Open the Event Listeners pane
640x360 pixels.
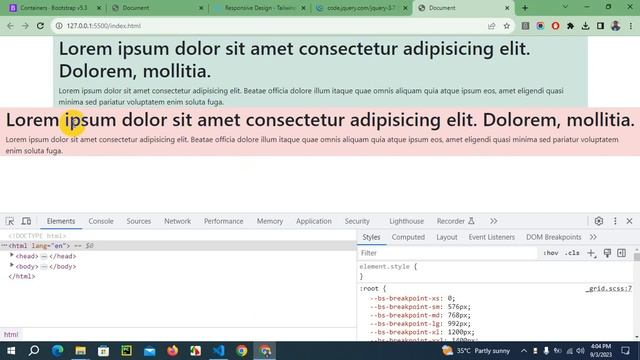491,237
